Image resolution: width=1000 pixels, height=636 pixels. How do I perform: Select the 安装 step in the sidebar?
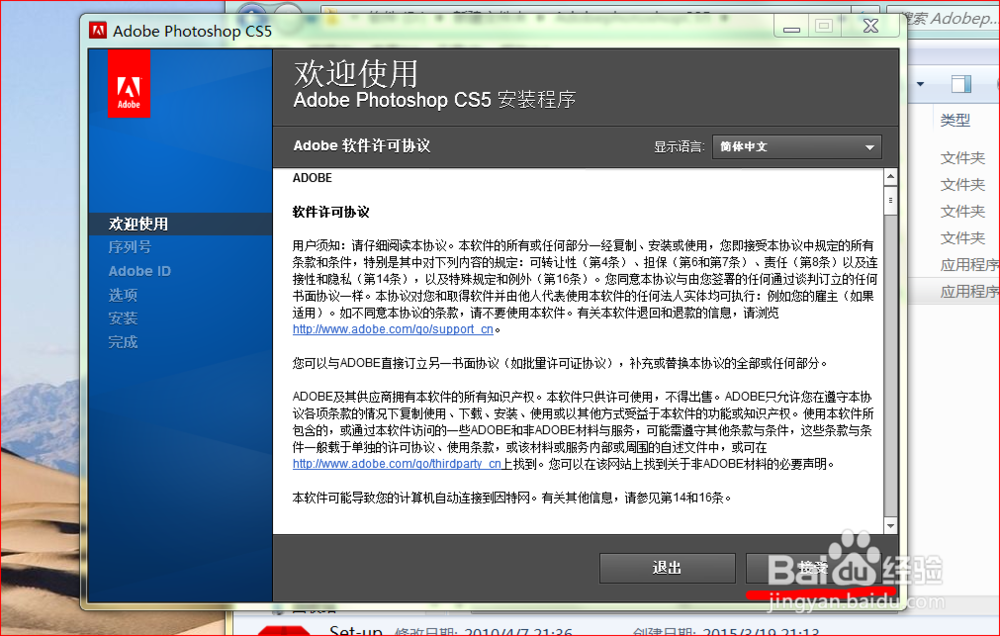click(122, 318)
